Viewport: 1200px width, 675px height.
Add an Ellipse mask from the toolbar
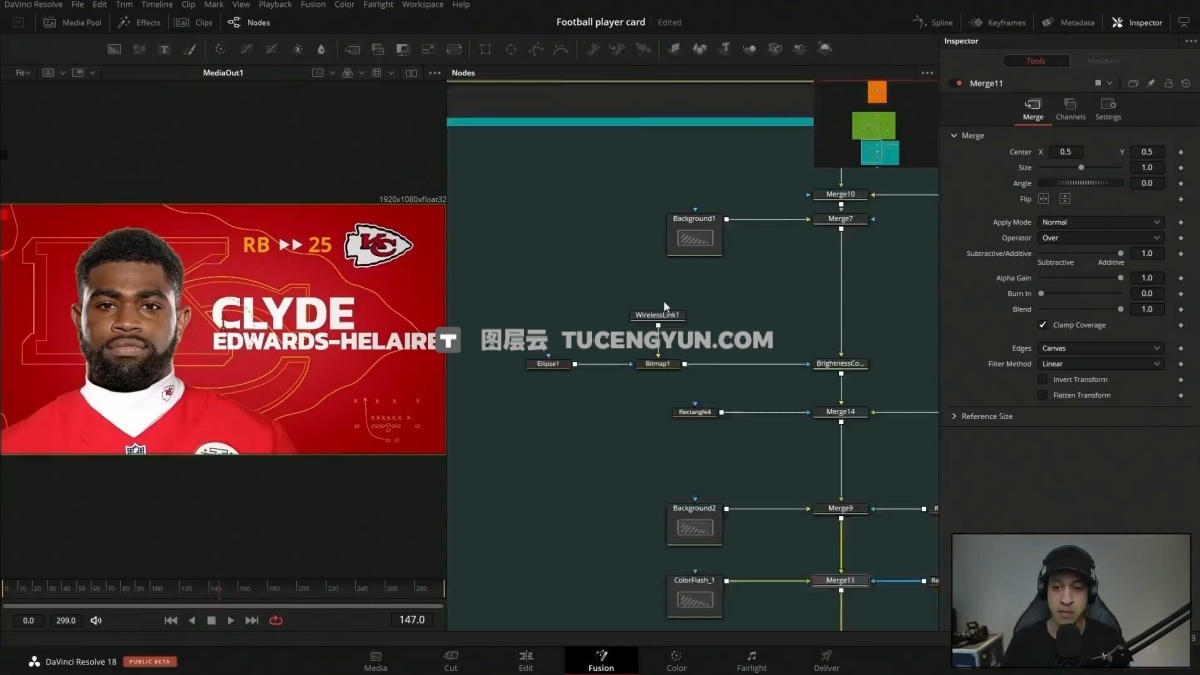511,49
